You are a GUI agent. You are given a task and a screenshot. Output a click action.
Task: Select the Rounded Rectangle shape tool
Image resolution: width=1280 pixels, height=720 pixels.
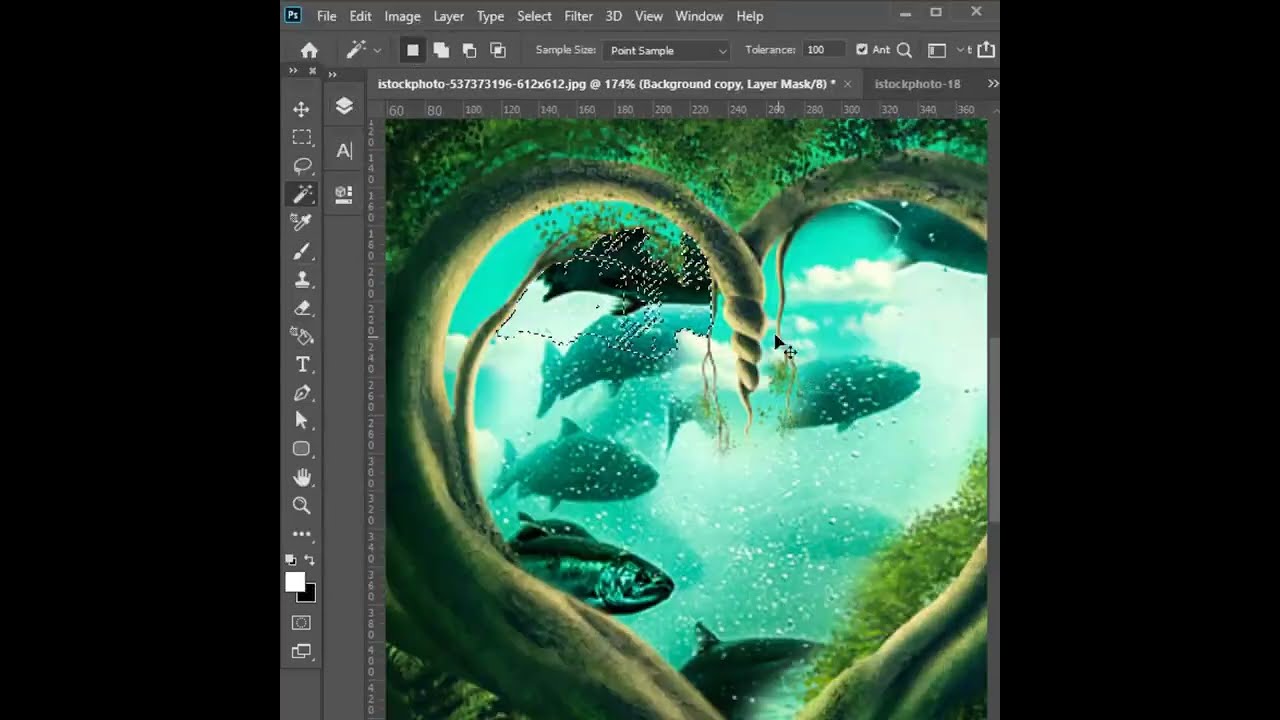coord(301,449)
